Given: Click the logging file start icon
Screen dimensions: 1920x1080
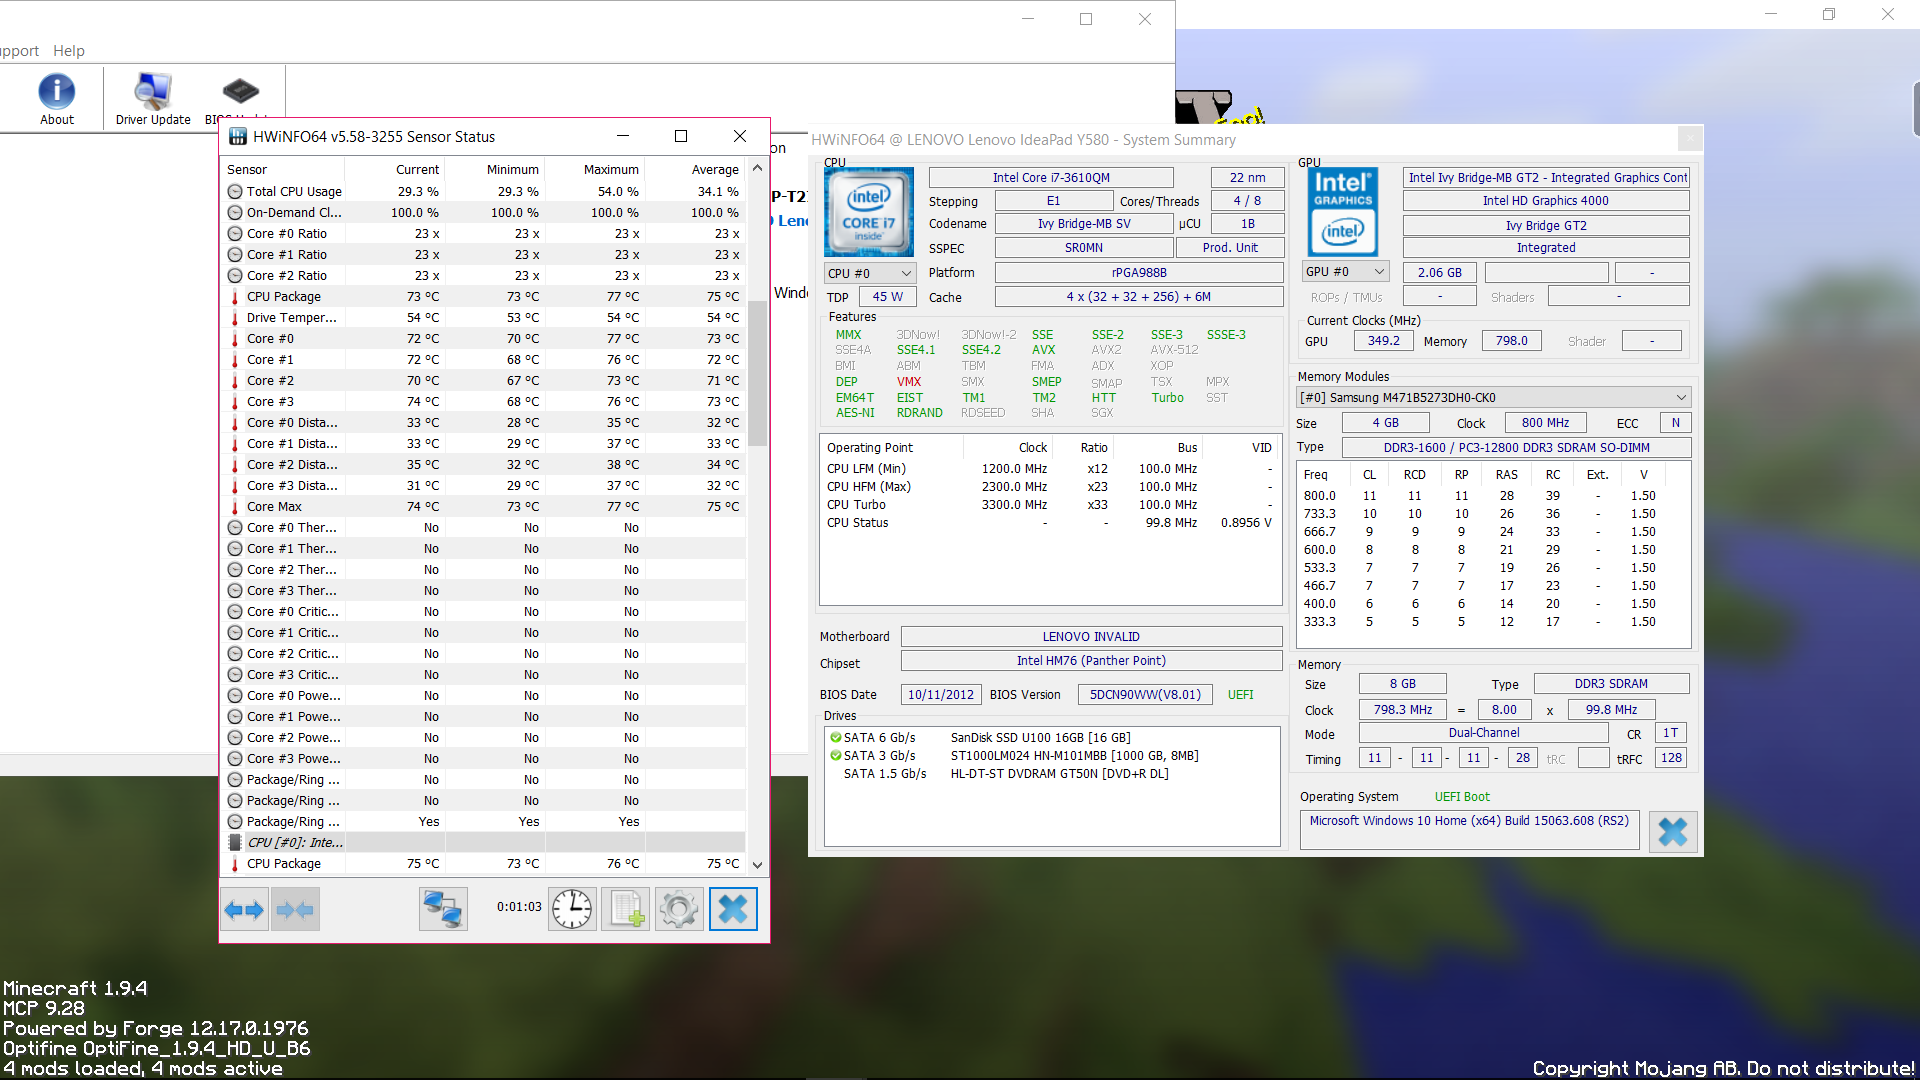Looking at the screenshot, I should pyautogui.click(x=626, y=909).
